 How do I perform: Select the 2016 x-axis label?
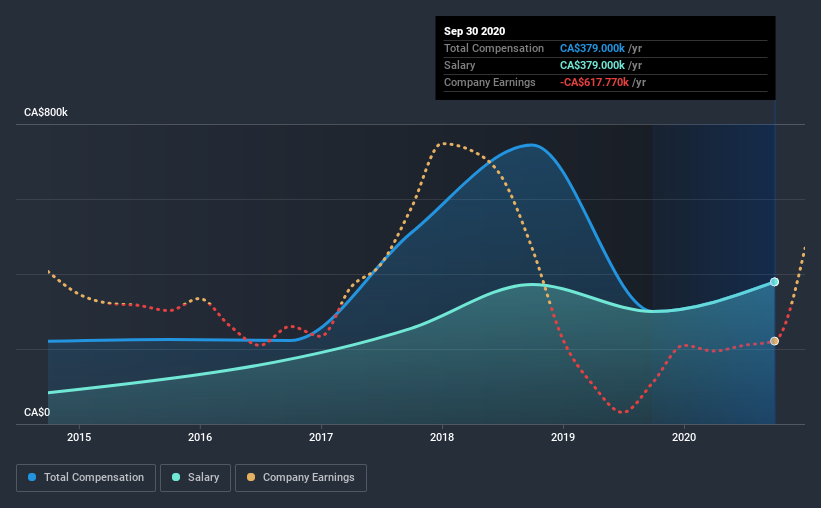[200, 437]
